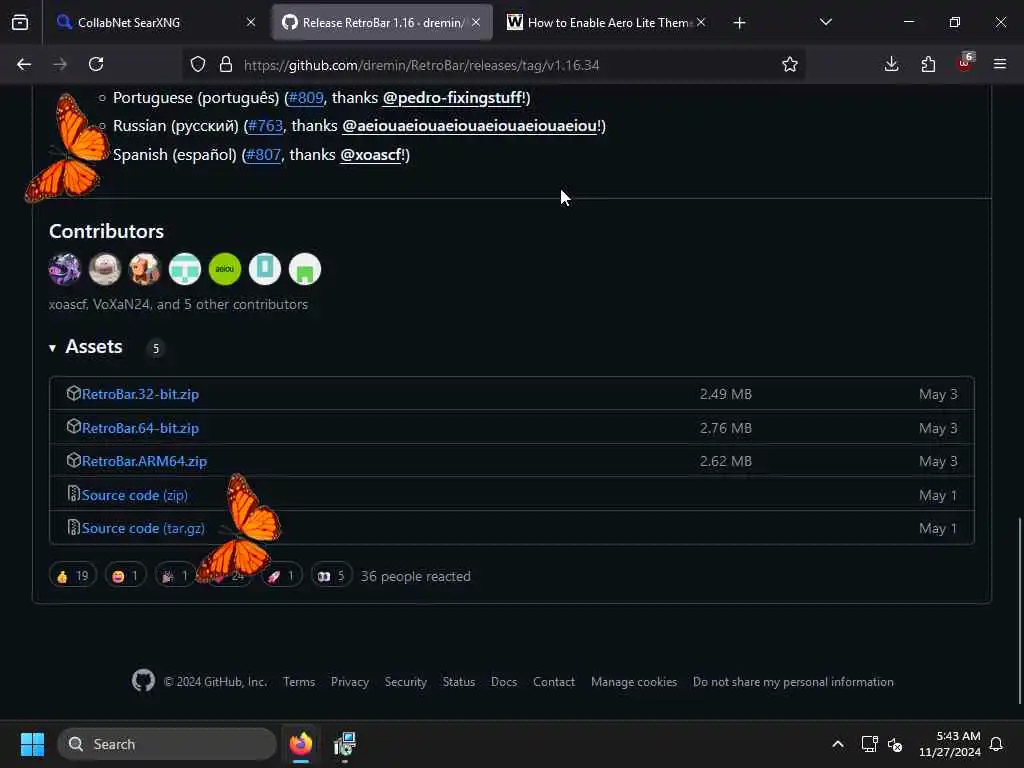The image size is (1024, 768).
Task: Open first contributor purple avatar
Action: tap(65, 269)
